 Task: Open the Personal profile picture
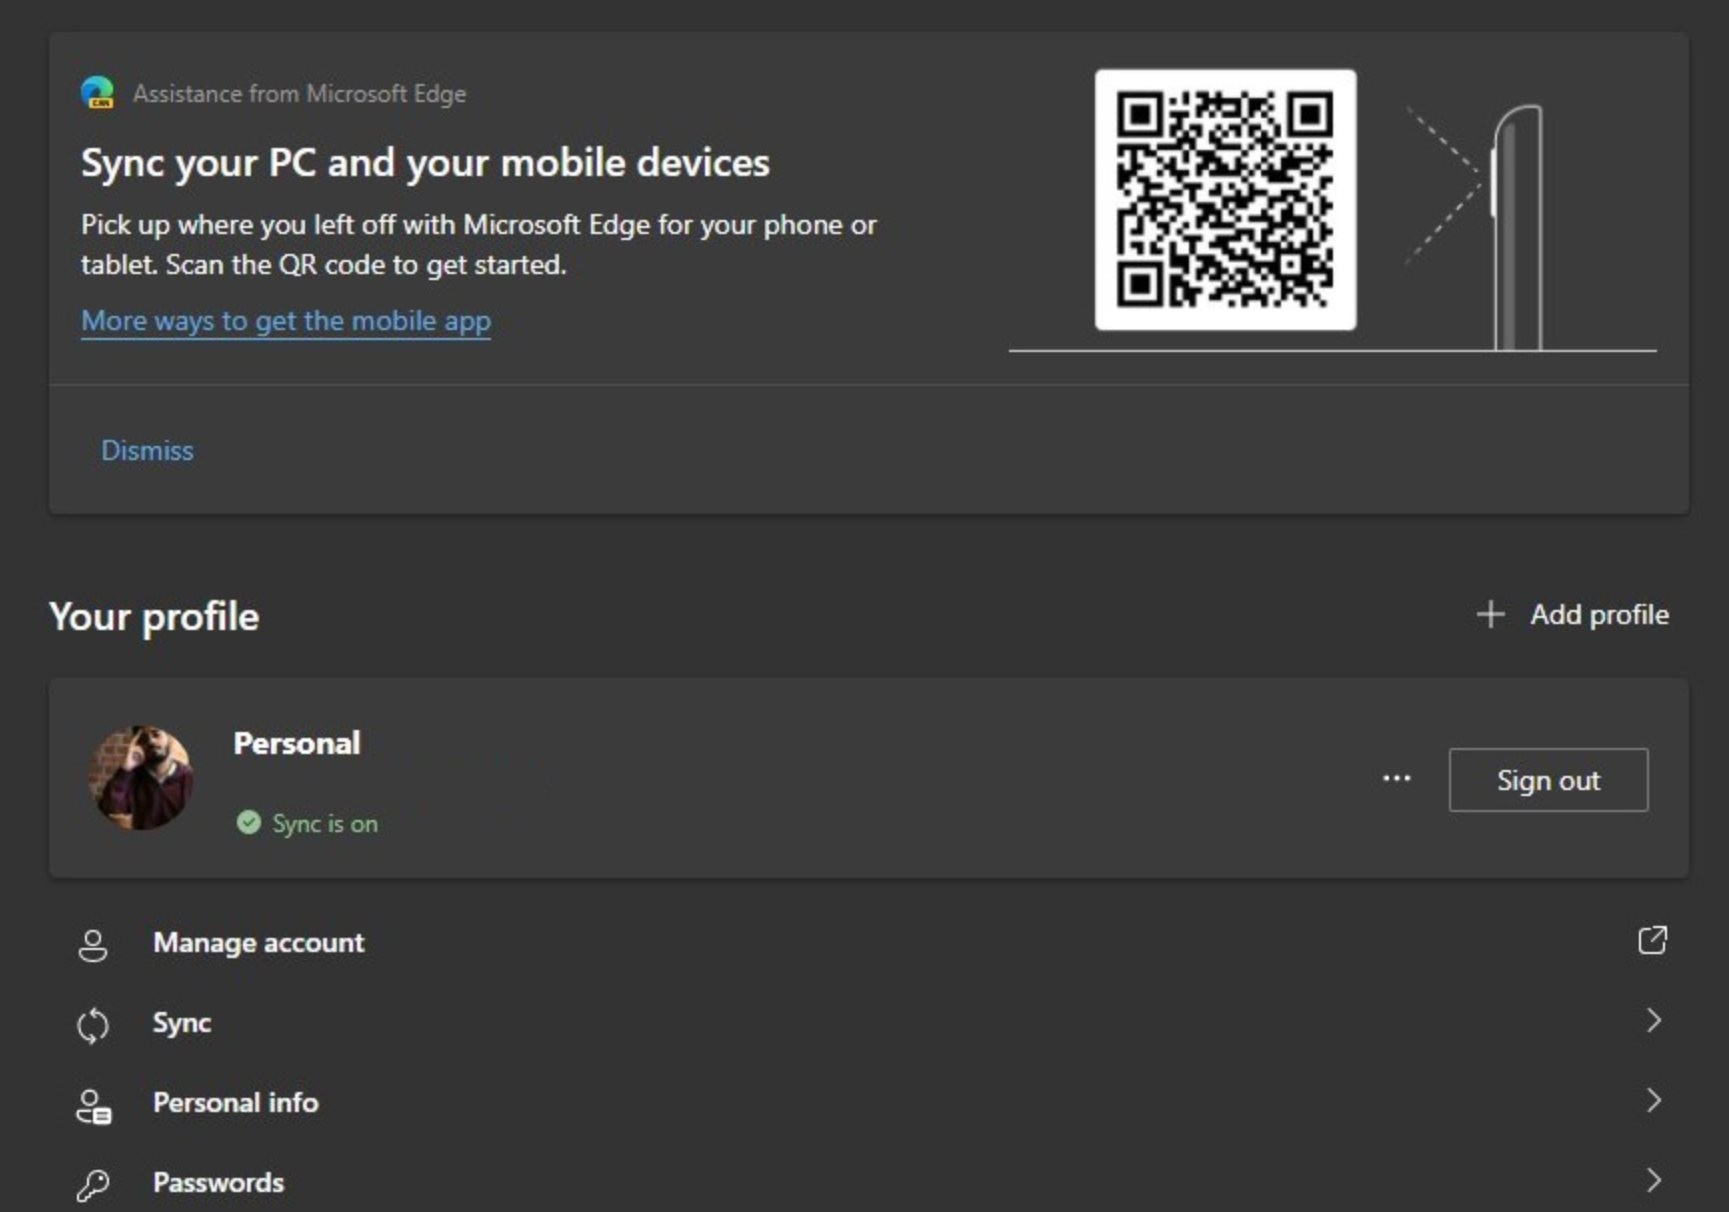(141, 778)
